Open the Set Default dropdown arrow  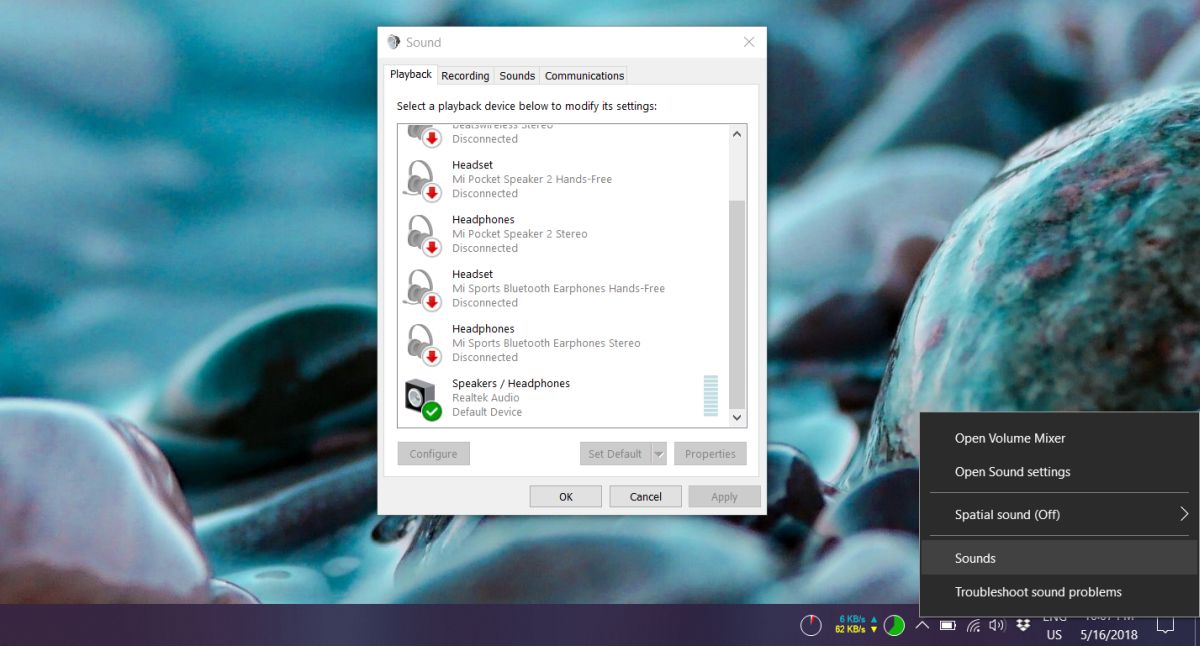point(659,454)
